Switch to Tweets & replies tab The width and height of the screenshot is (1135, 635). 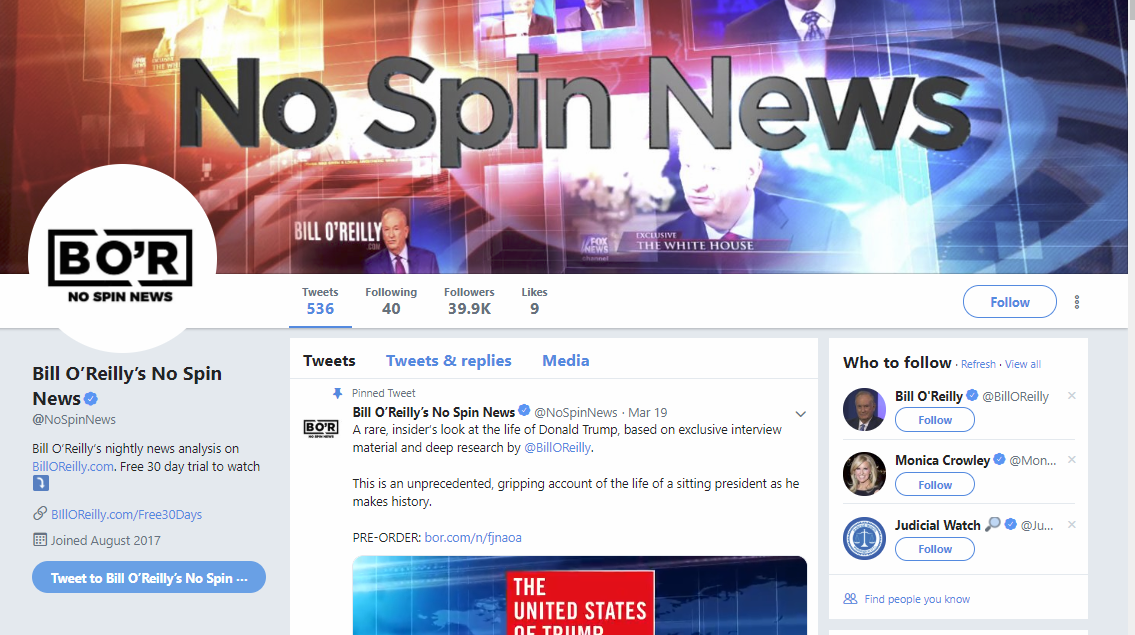pyautogui.click(x=449, y=361)
